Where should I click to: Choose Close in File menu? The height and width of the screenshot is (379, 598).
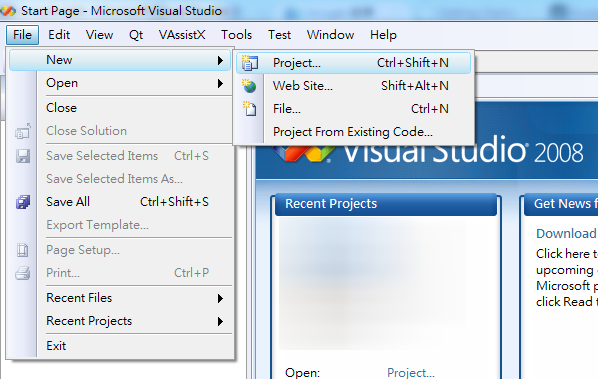[120, 108]
